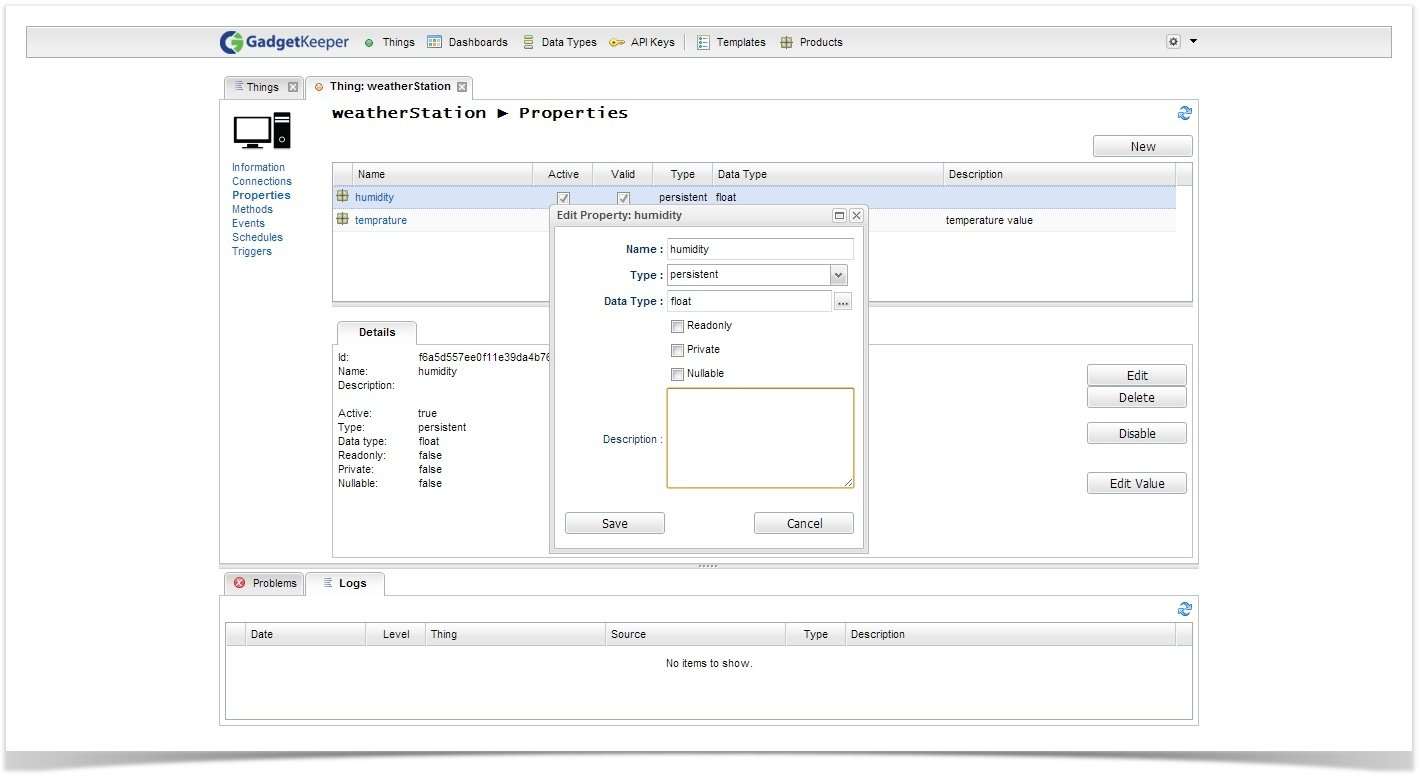1426x780 pixels.
Task: Open Templates in the top bar
Action: (731, 42)
